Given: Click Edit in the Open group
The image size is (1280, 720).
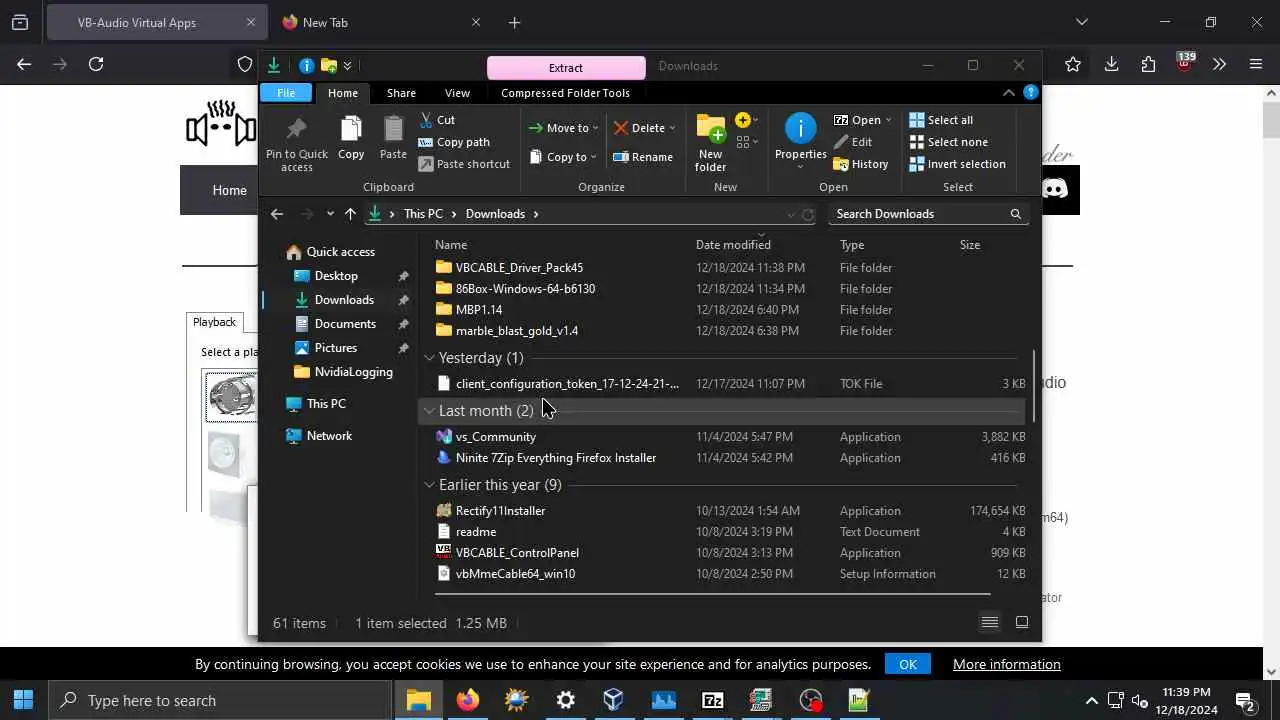Looking at the screenshot, I should 853,142.
